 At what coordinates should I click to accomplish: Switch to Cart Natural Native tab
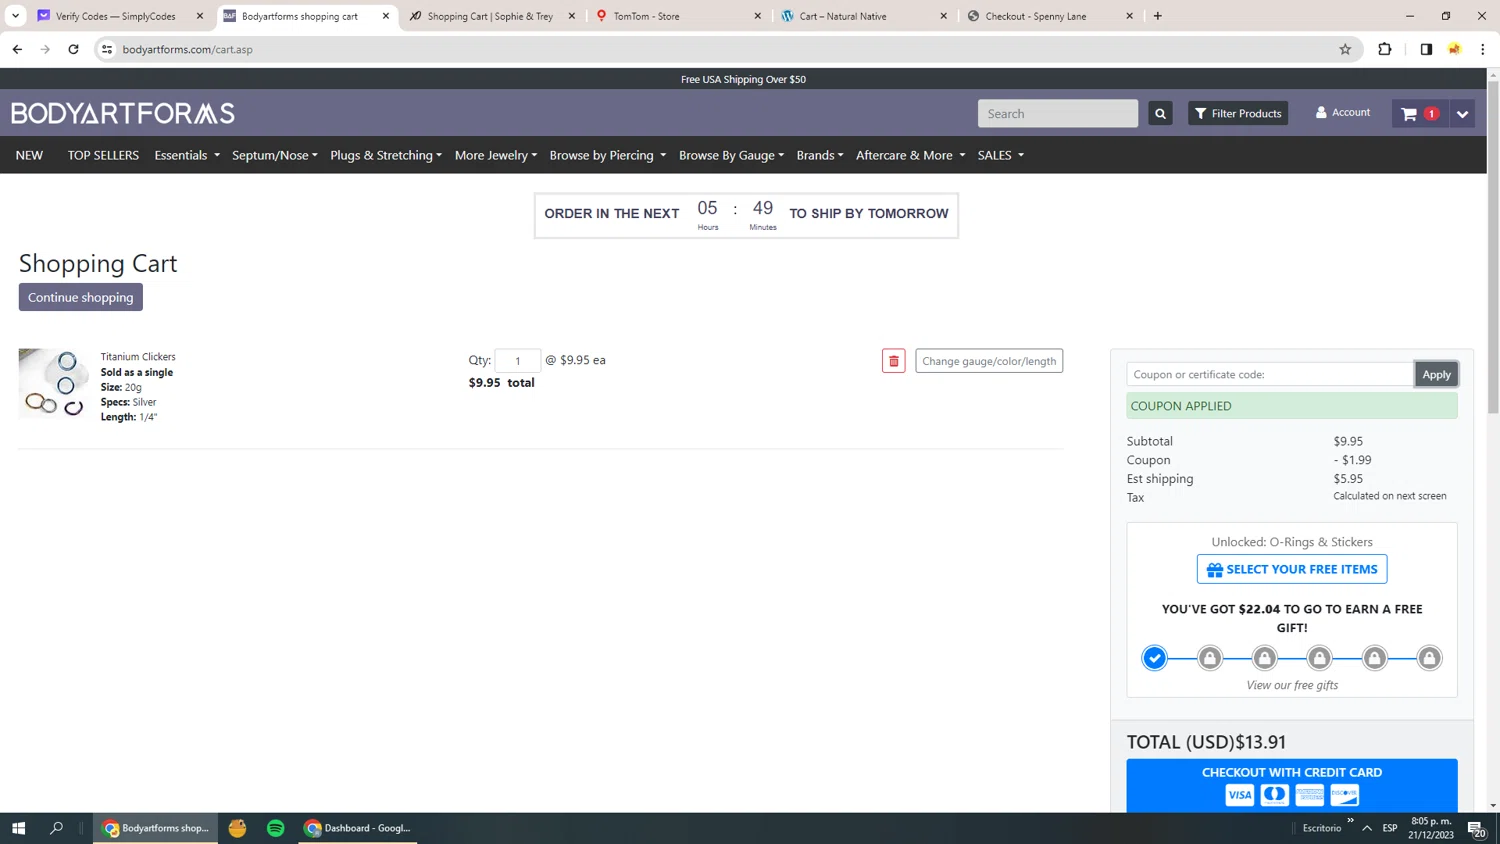(862, 16)
